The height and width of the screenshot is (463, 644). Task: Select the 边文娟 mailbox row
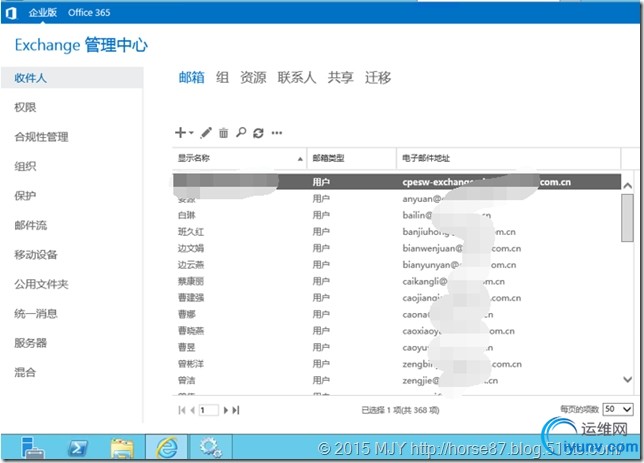coord(397,248)
